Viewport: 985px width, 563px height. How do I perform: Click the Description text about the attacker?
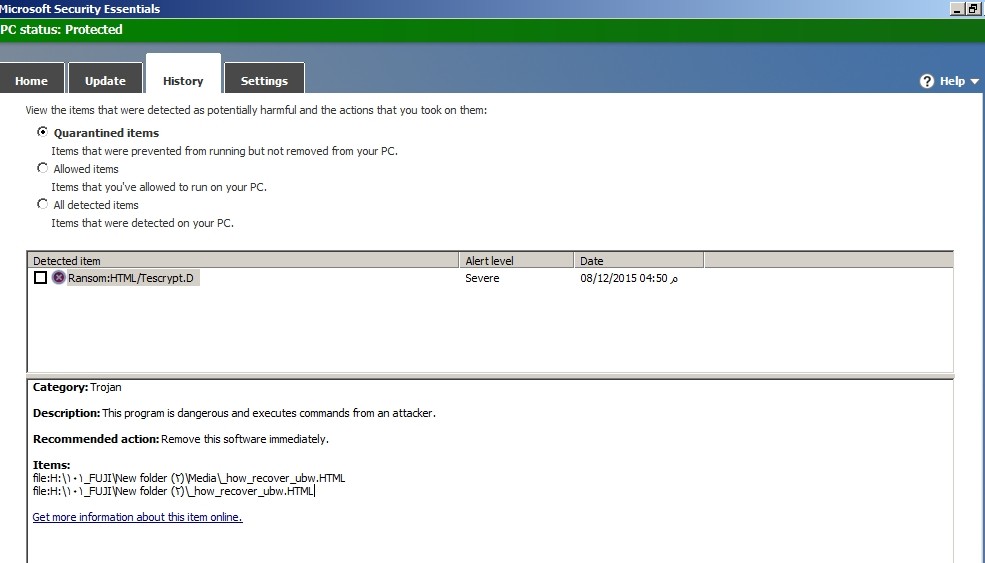click(234, 413)
